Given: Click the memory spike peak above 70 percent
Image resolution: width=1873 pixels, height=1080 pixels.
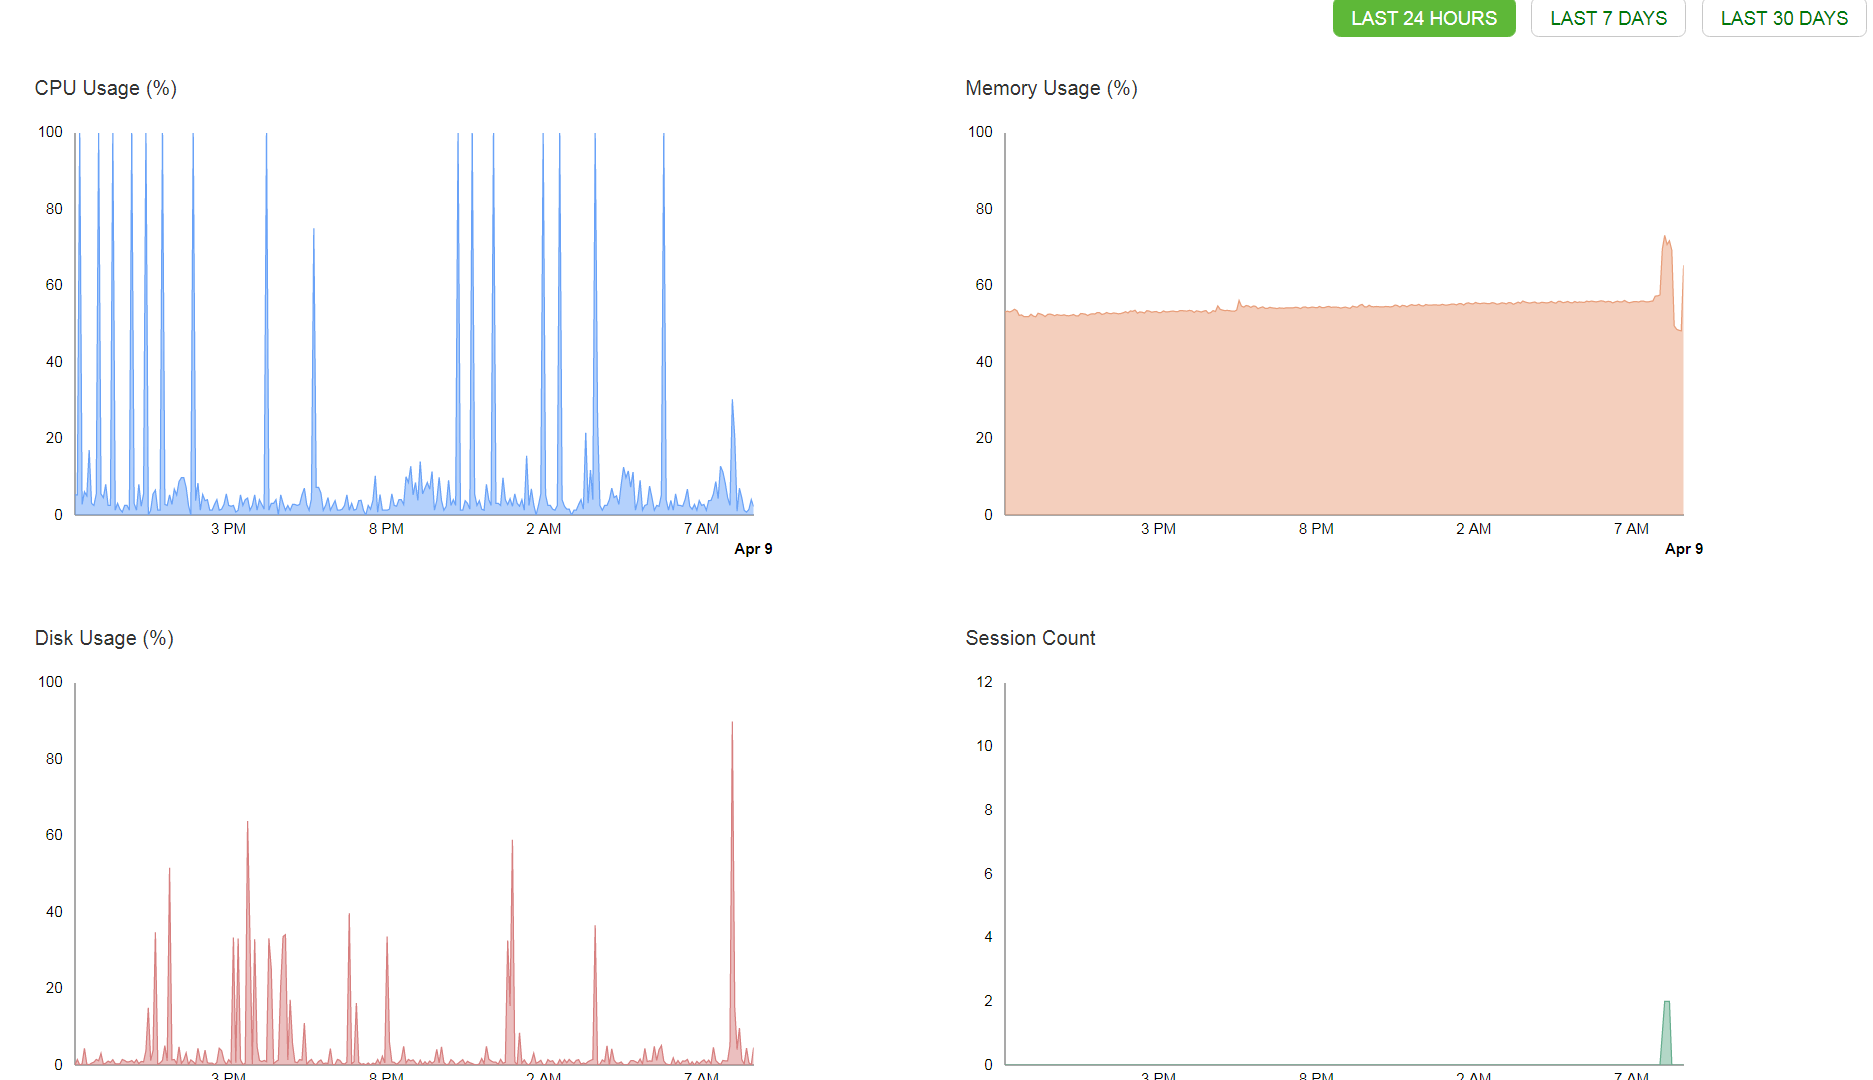Looking at the screenshot, I should 1665,240.
